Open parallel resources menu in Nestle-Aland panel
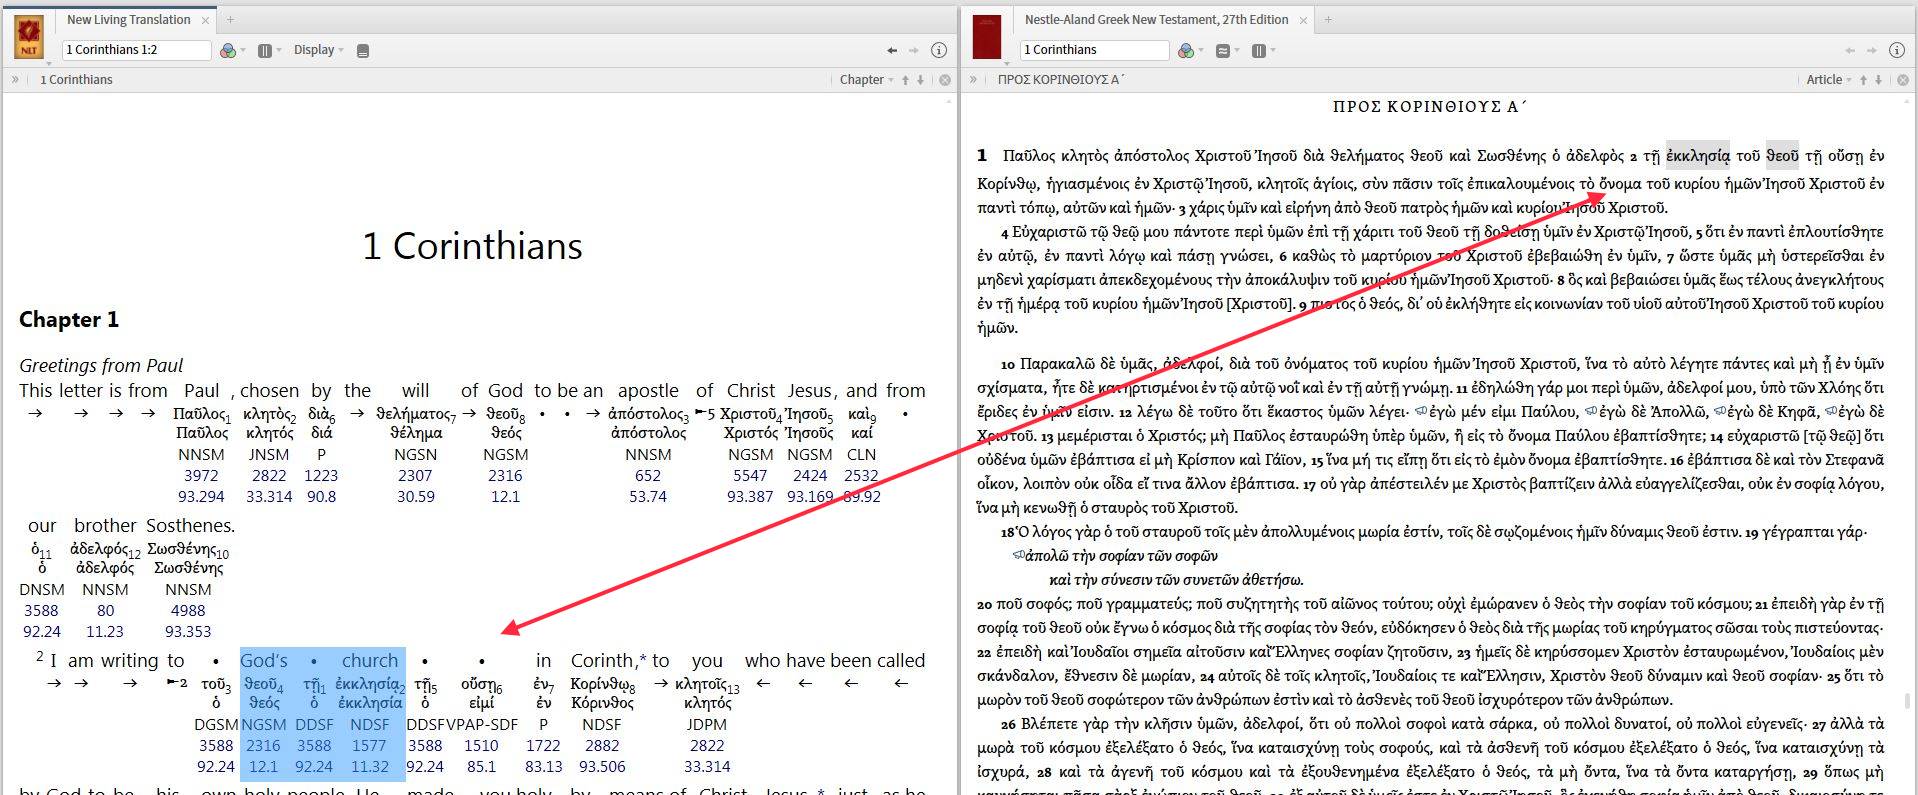This screenshot has width=1918, height=795. click(x=1262, y=50)
